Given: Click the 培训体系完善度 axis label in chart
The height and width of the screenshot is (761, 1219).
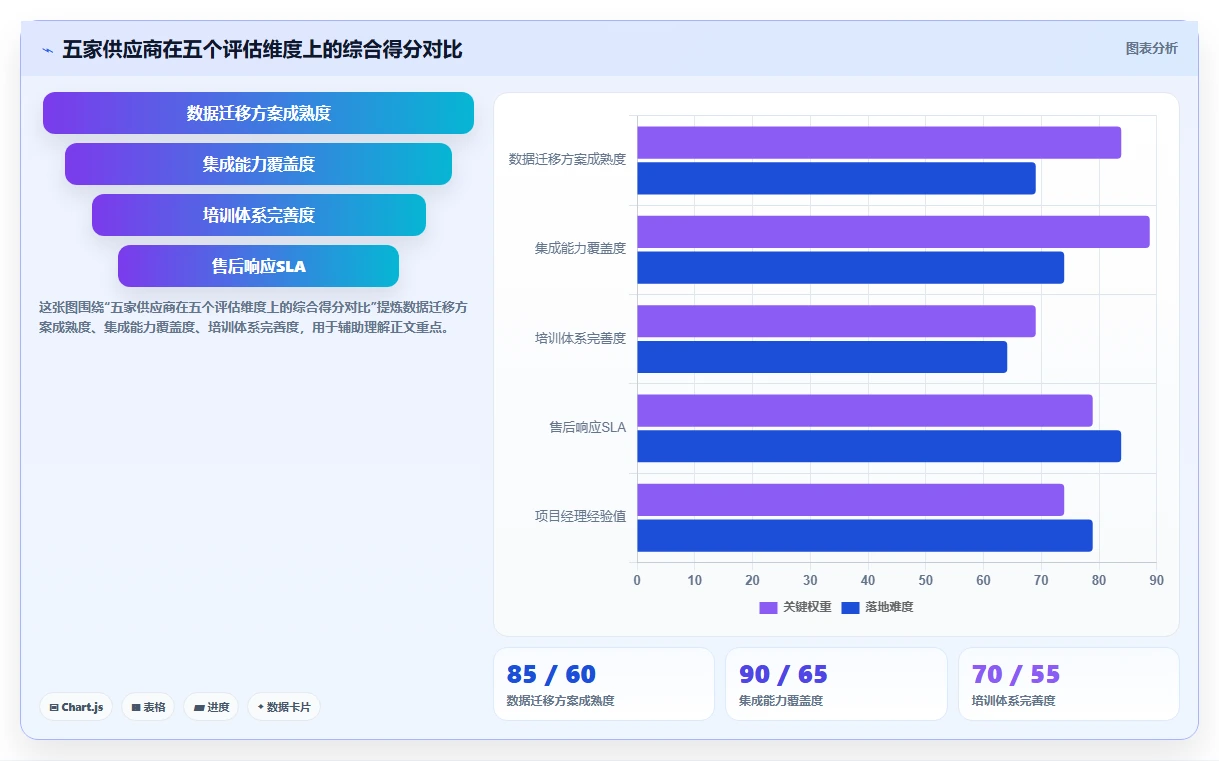Looking at the screenshot, I should pos(580,338).
